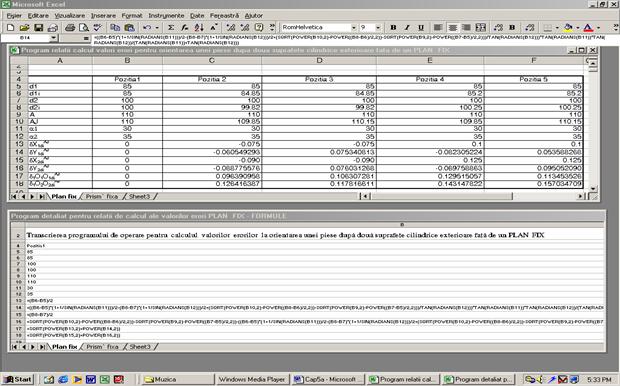Screen dimensions: 620x386
Task: Open the font color dropdown arrow
Action: pos(598,27)
